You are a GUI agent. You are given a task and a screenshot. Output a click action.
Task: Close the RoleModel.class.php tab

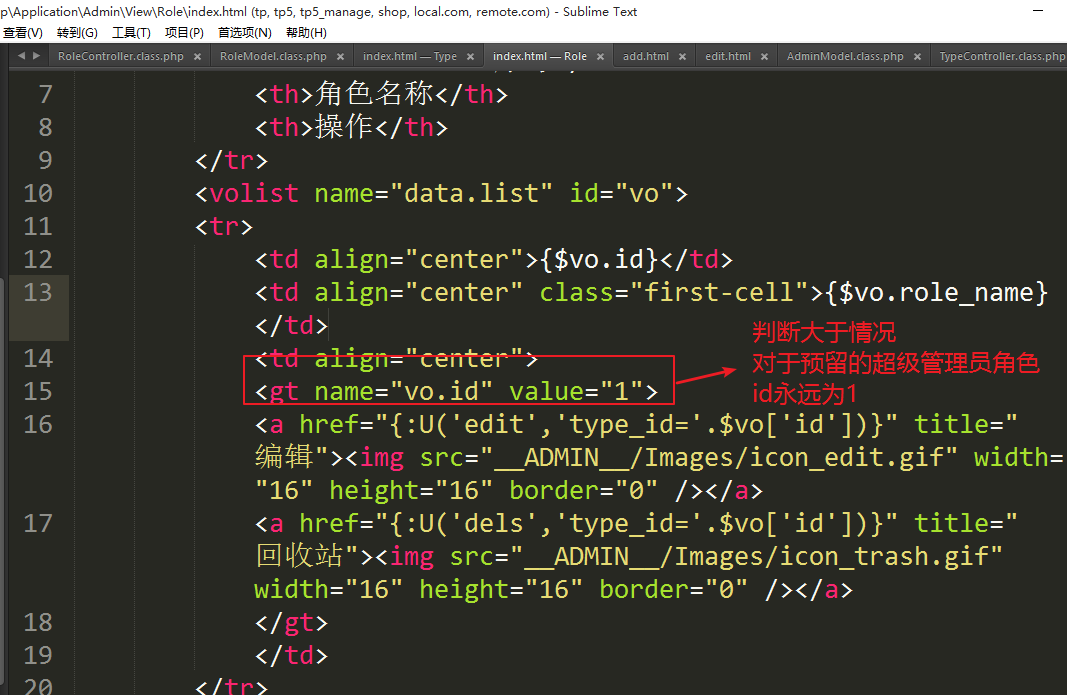[338, 57]
